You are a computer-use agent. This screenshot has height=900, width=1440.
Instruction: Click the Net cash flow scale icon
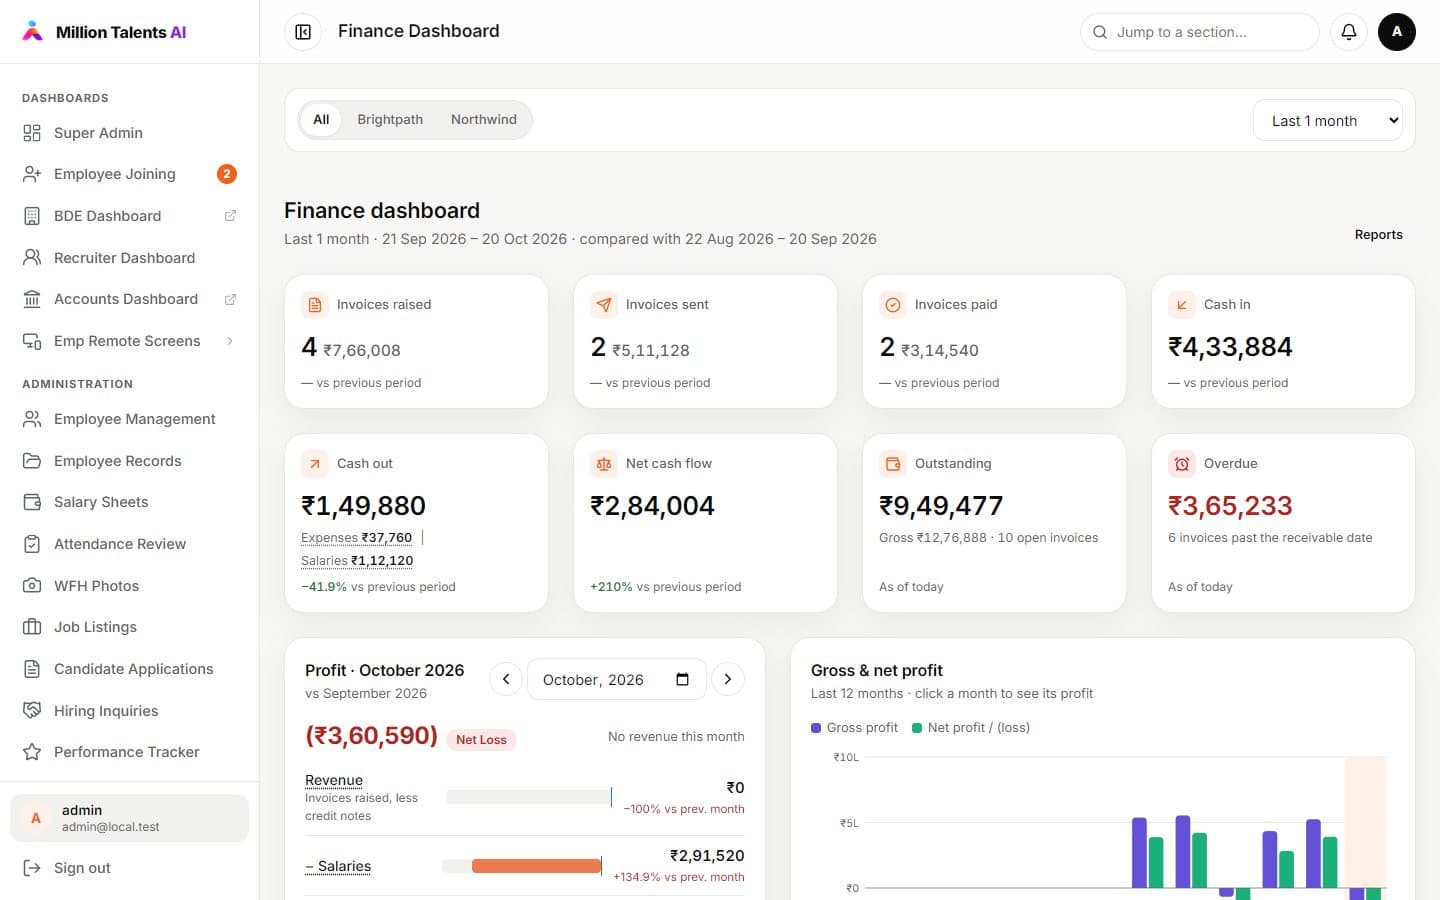(x=604, y=464)
